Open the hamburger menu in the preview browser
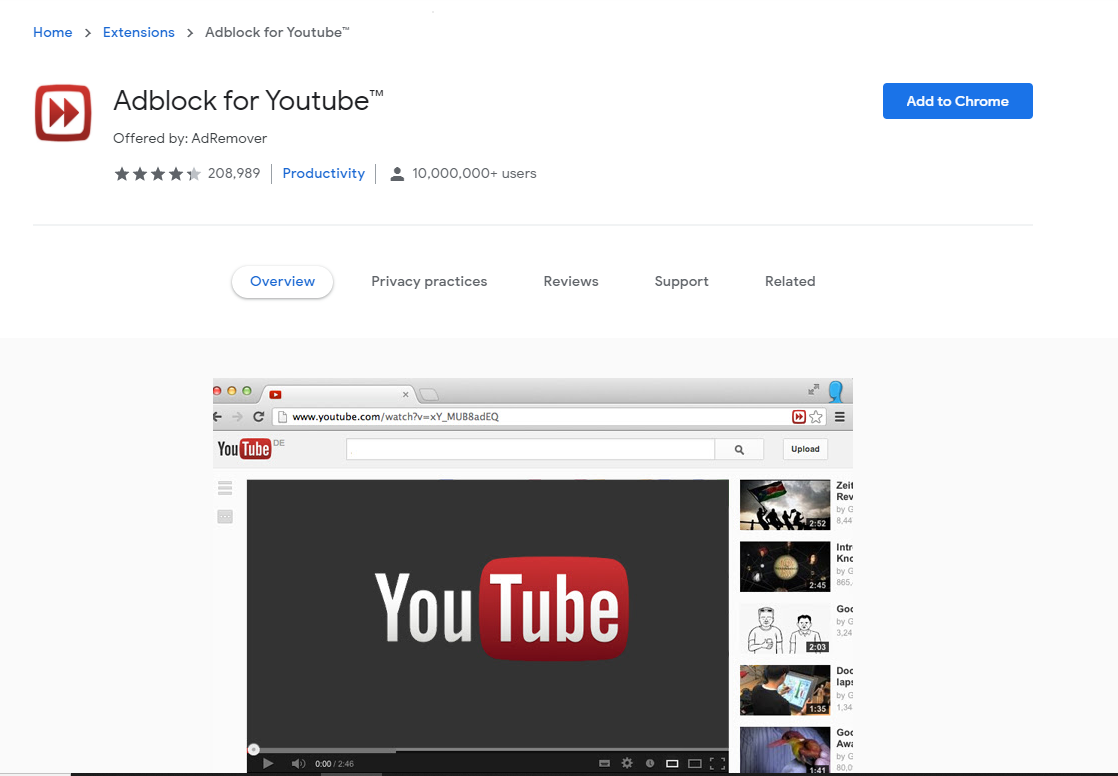The width and height of the screenshot is (1118, 776). pos(840,417)
